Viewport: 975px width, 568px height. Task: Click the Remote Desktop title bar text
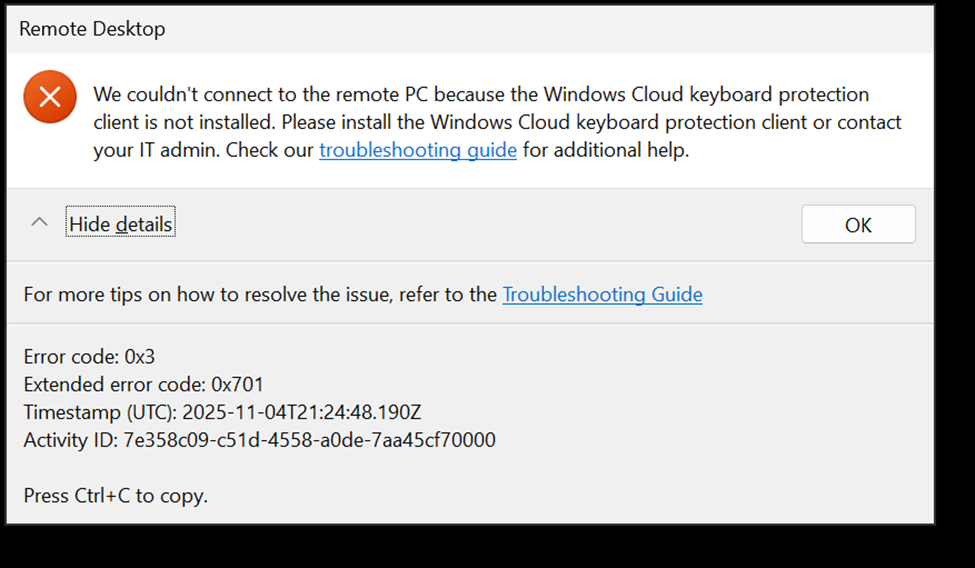click(92, 29)
